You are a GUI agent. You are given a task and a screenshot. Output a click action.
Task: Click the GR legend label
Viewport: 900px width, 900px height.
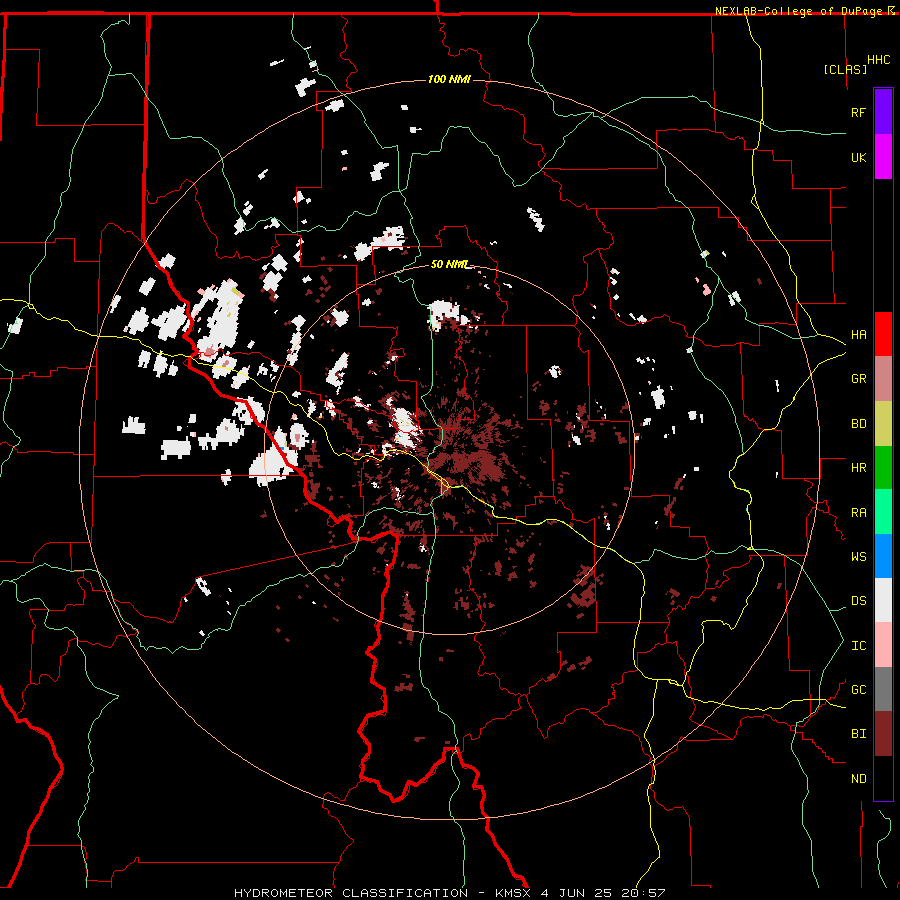pyautogui.click(x=858, y=379)
